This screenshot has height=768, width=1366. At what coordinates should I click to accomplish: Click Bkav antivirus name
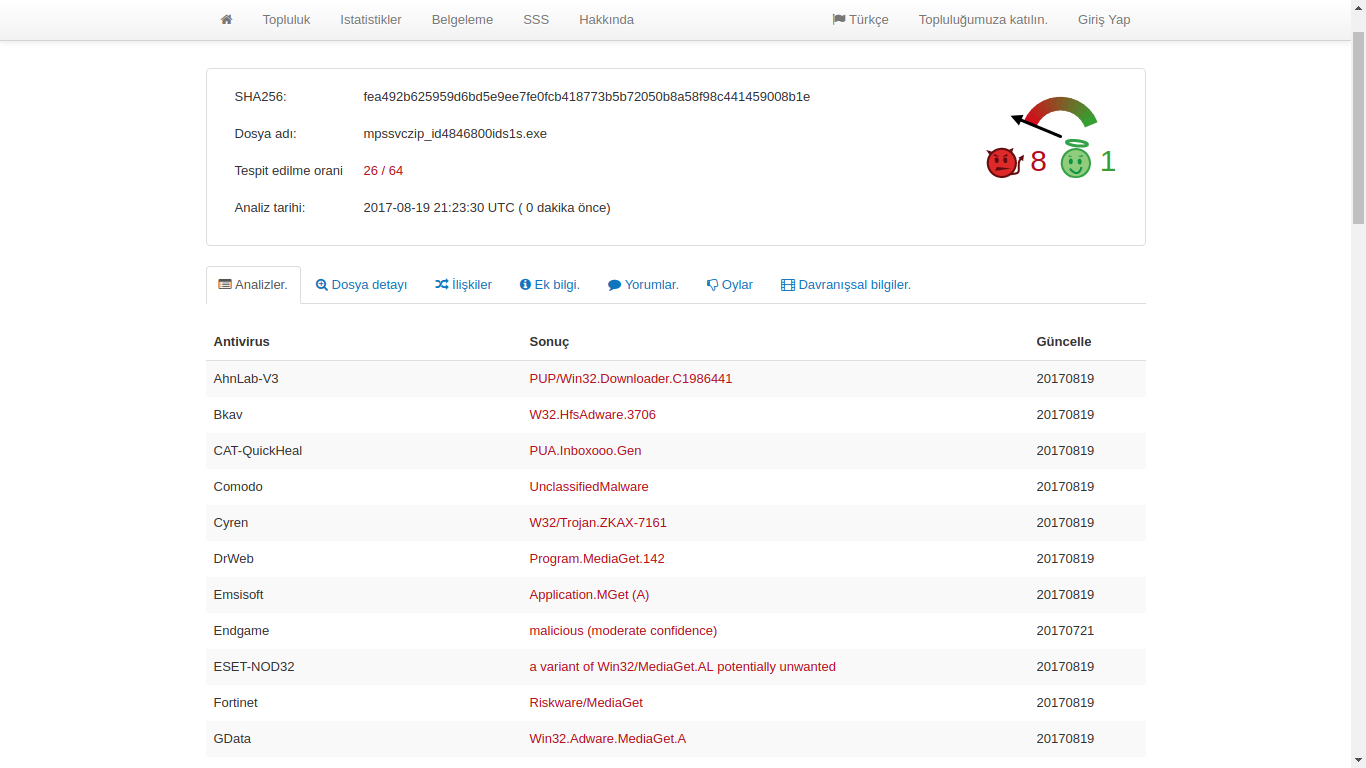(228, 415)
